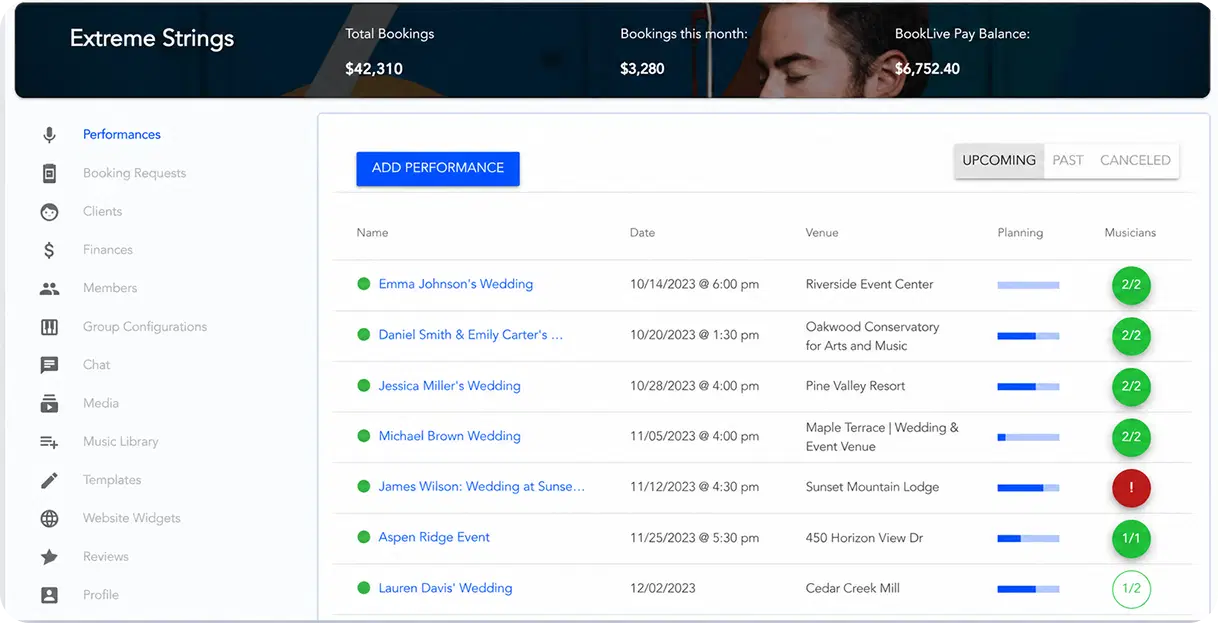Switch to the PAST tab
Image resolution: width=1218 pixels, height=623 pixels.
pyautogui.click(x=1068, y=160)
